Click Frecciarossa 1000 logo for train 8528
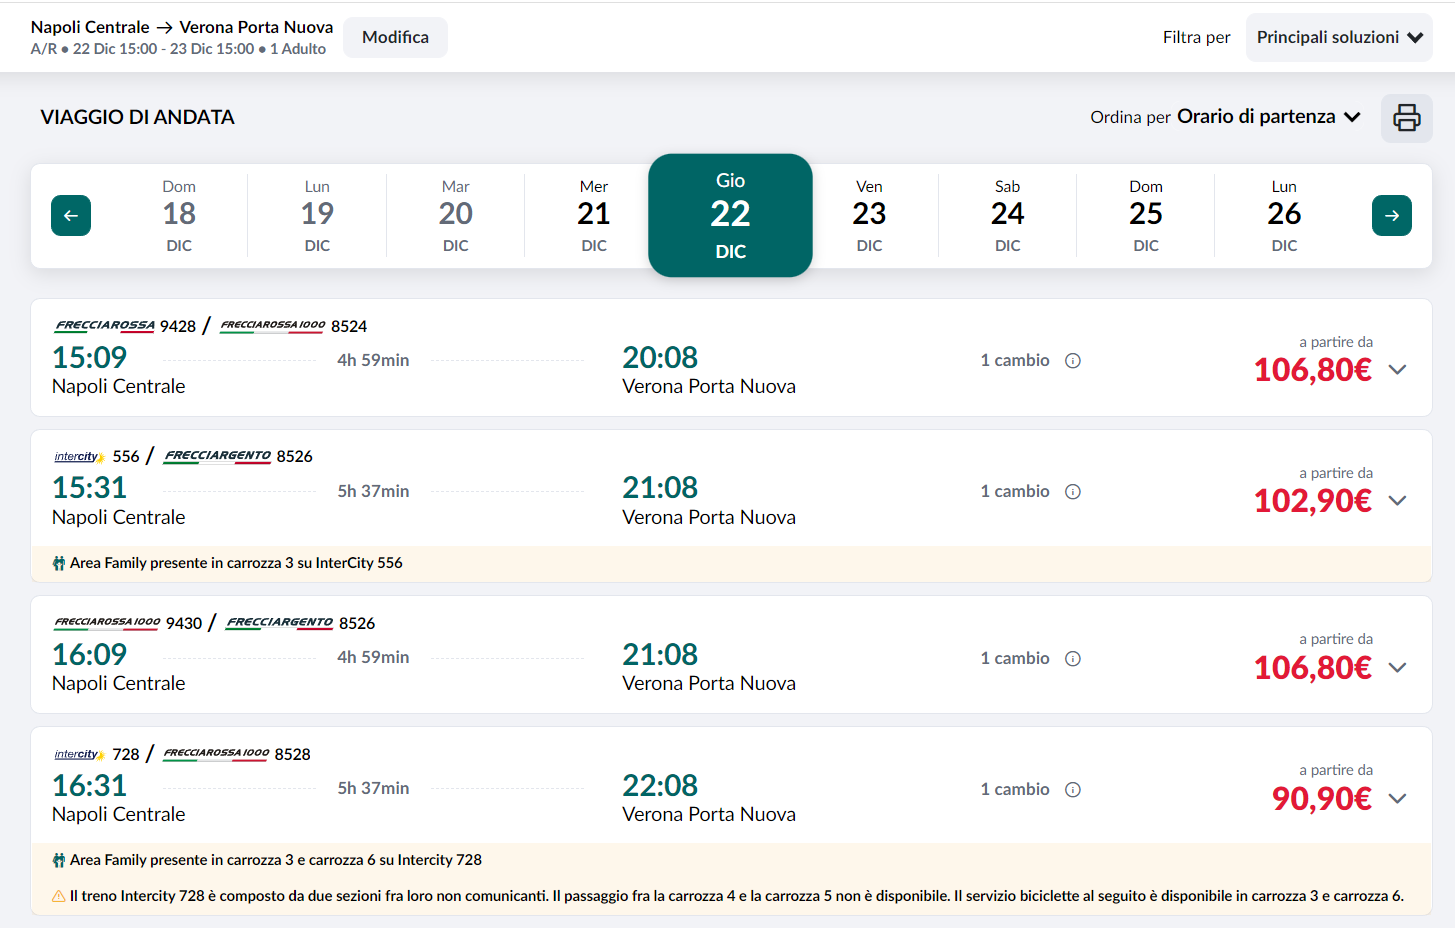1455x928 pixels. 216,754
